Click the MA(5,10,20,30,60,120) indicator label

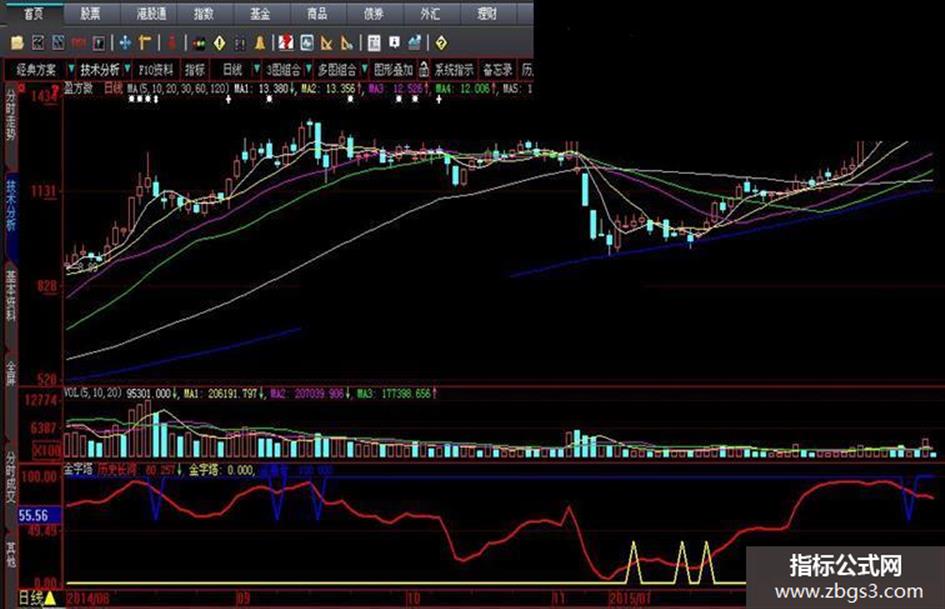click(x=178, y=89)
